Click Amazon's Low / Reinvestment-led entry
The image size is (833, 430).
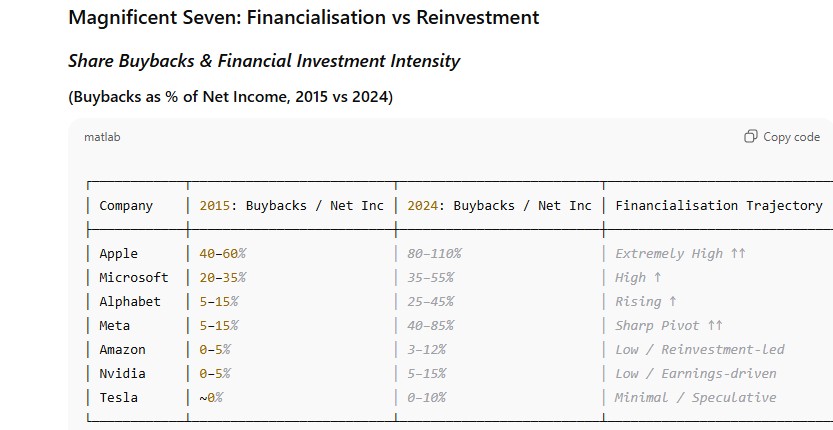tap(699, 350)
